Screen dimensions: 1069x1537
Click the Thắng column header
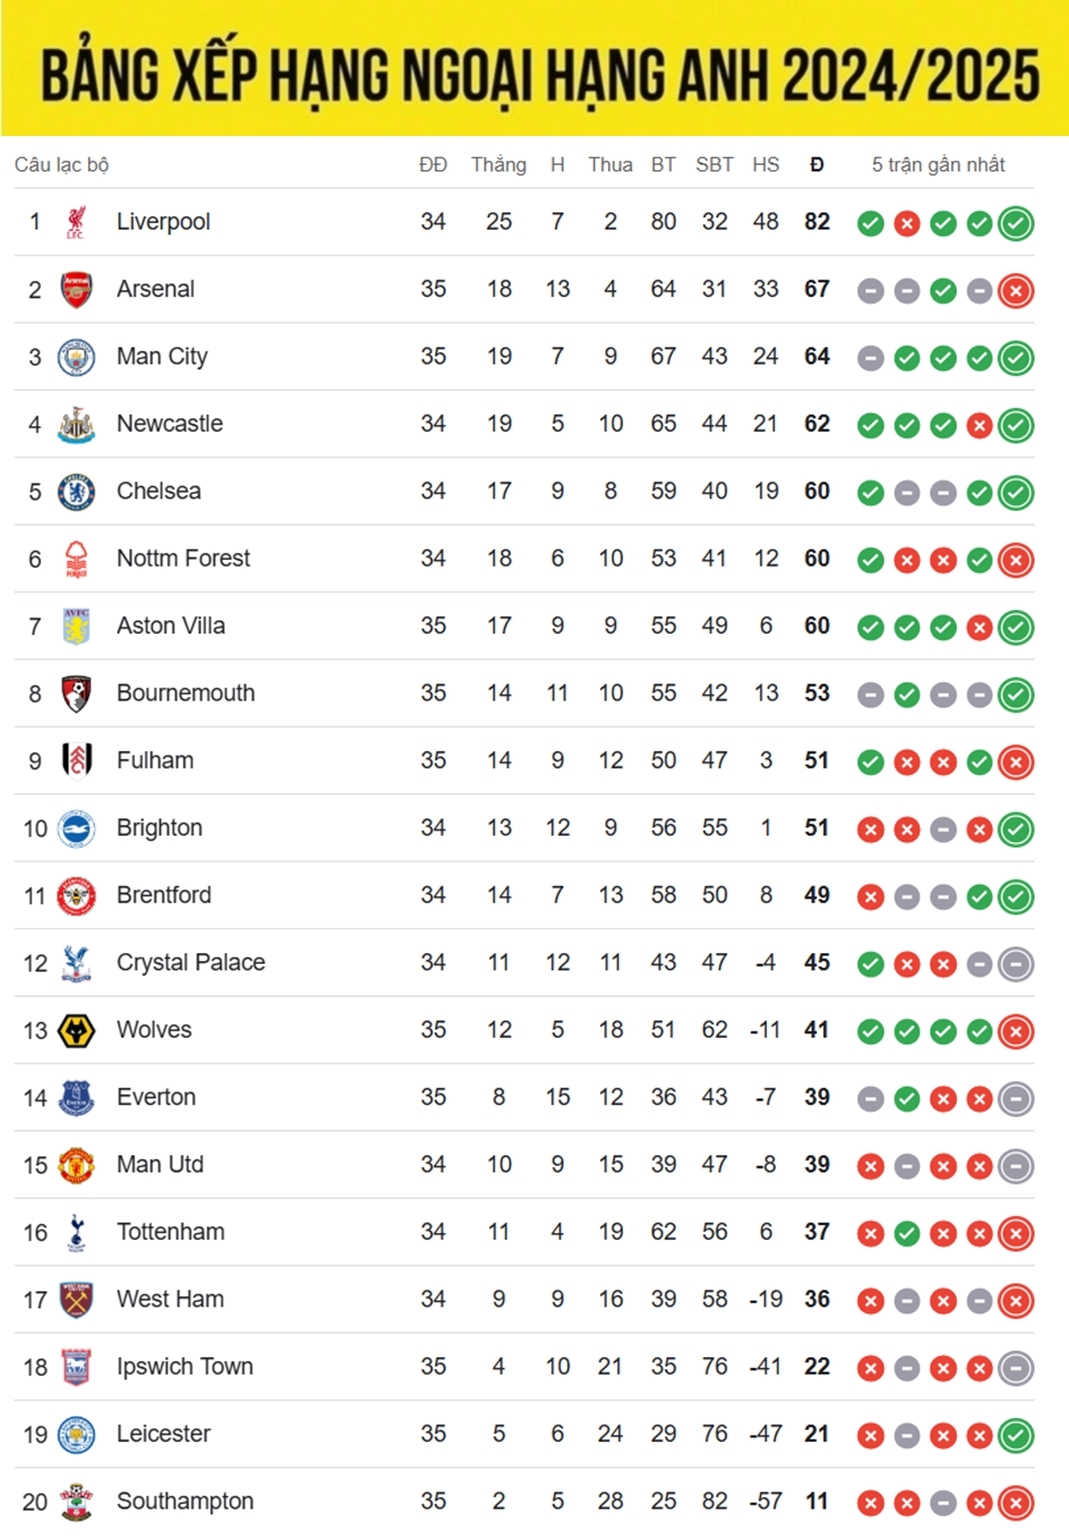pyautogui.click(x=498, y=165)
